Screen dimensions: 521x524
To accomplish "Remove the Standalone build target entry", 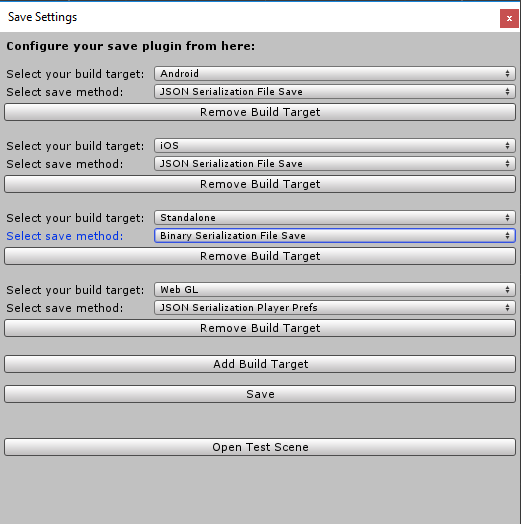I will 260,256.
